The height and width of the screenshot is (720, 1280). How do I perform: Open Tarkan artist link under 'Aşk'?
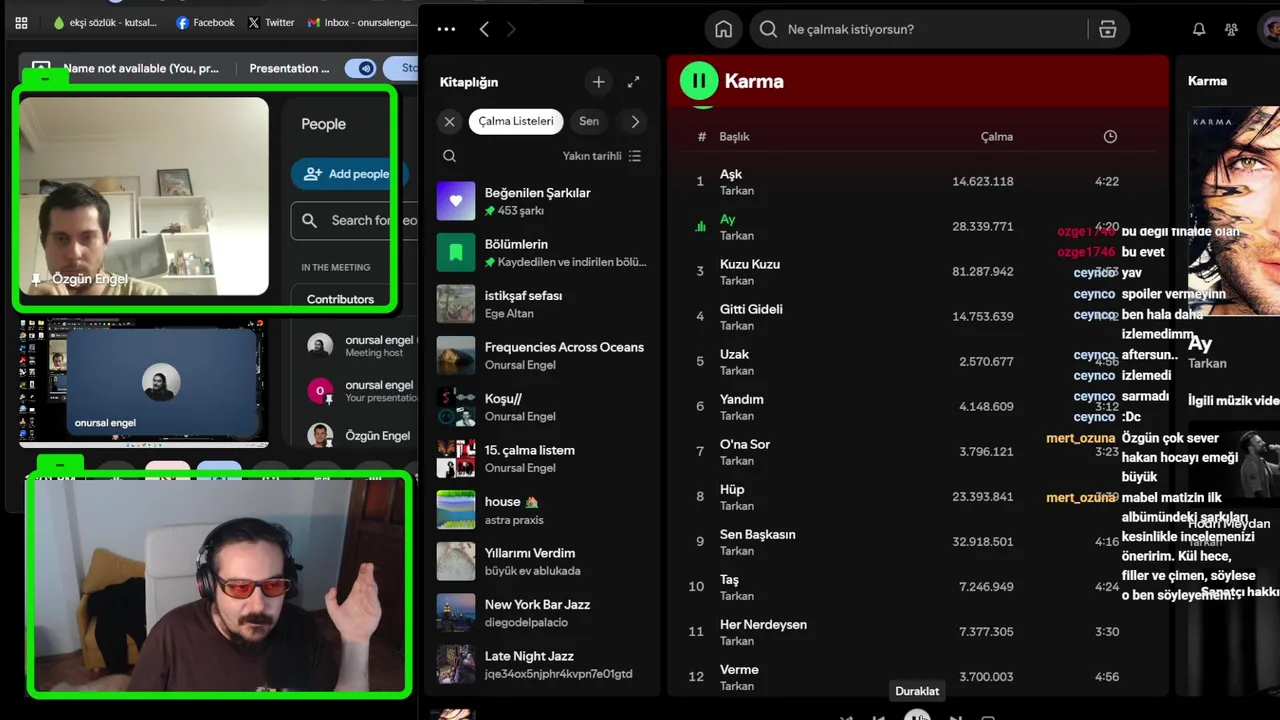(x=737, y=191)
